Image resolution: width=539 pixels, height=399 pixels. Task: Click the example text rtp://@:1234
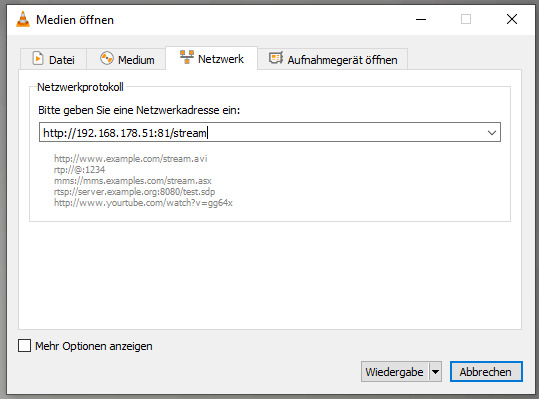(x=79, y=170)
